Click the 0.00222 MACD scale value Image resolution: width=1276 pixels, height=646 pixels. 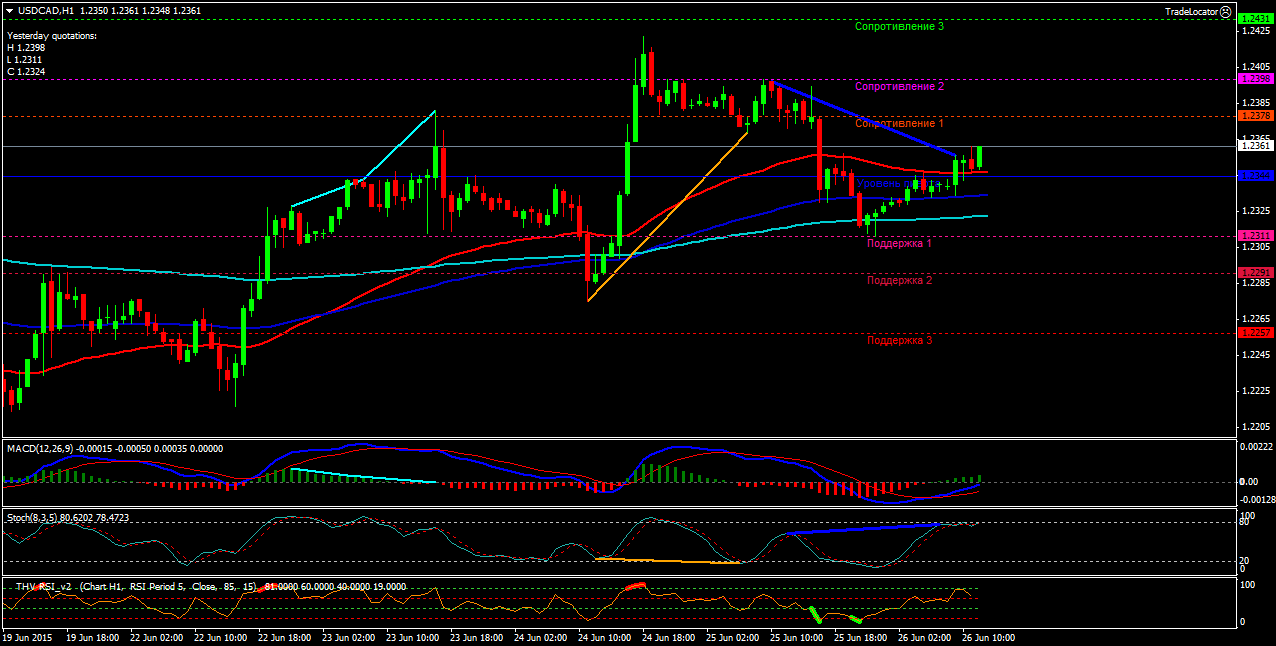pyautogui.click(x=1255, y=446)
